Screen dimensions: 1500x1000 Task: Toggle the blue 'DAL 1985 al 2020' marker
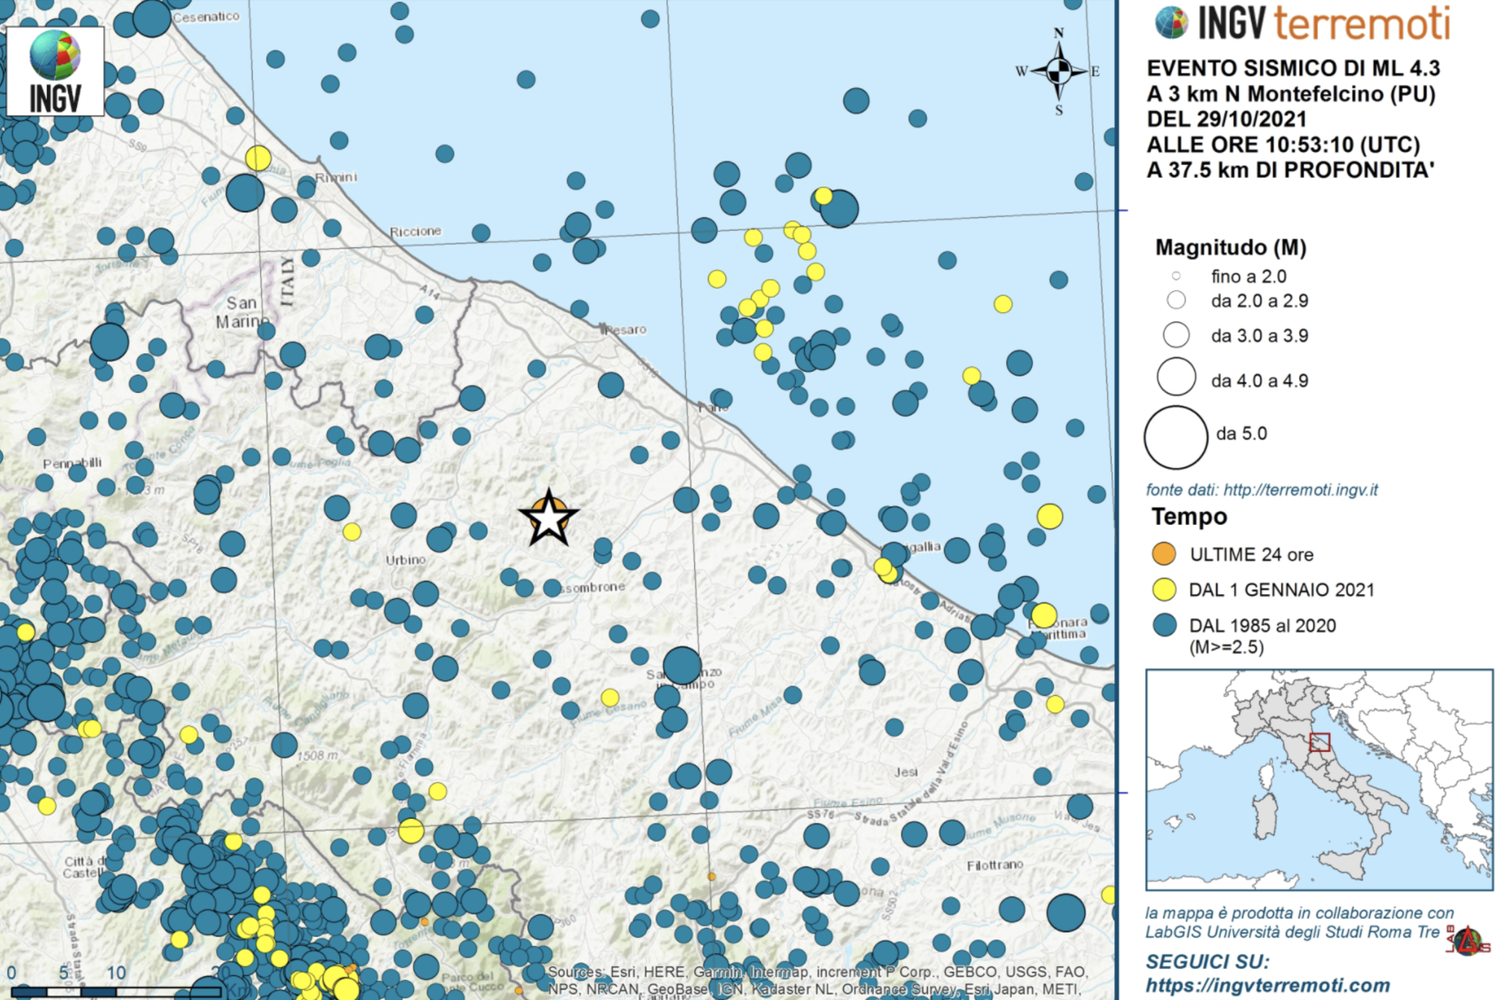(x=1163, y=625)
